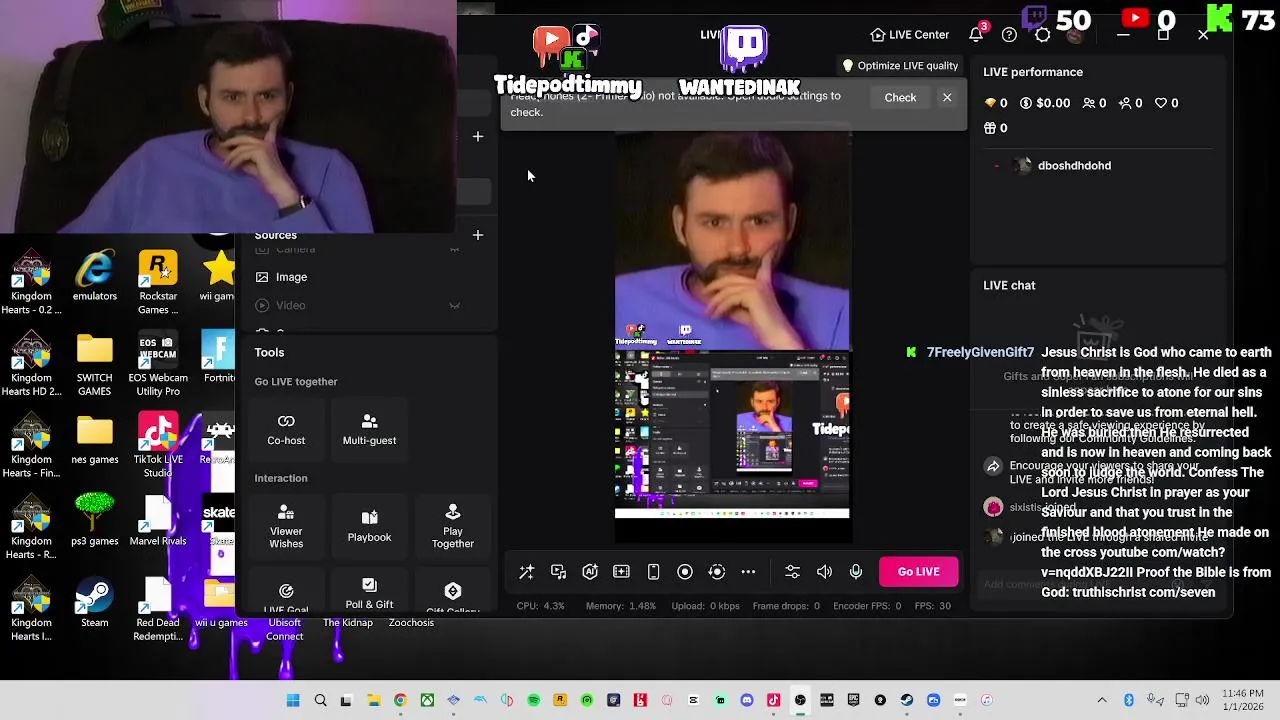The width and height of the screenshot is (1280, 720).
Task: Open the Play Together tool
Action: (x=453, y=526)
